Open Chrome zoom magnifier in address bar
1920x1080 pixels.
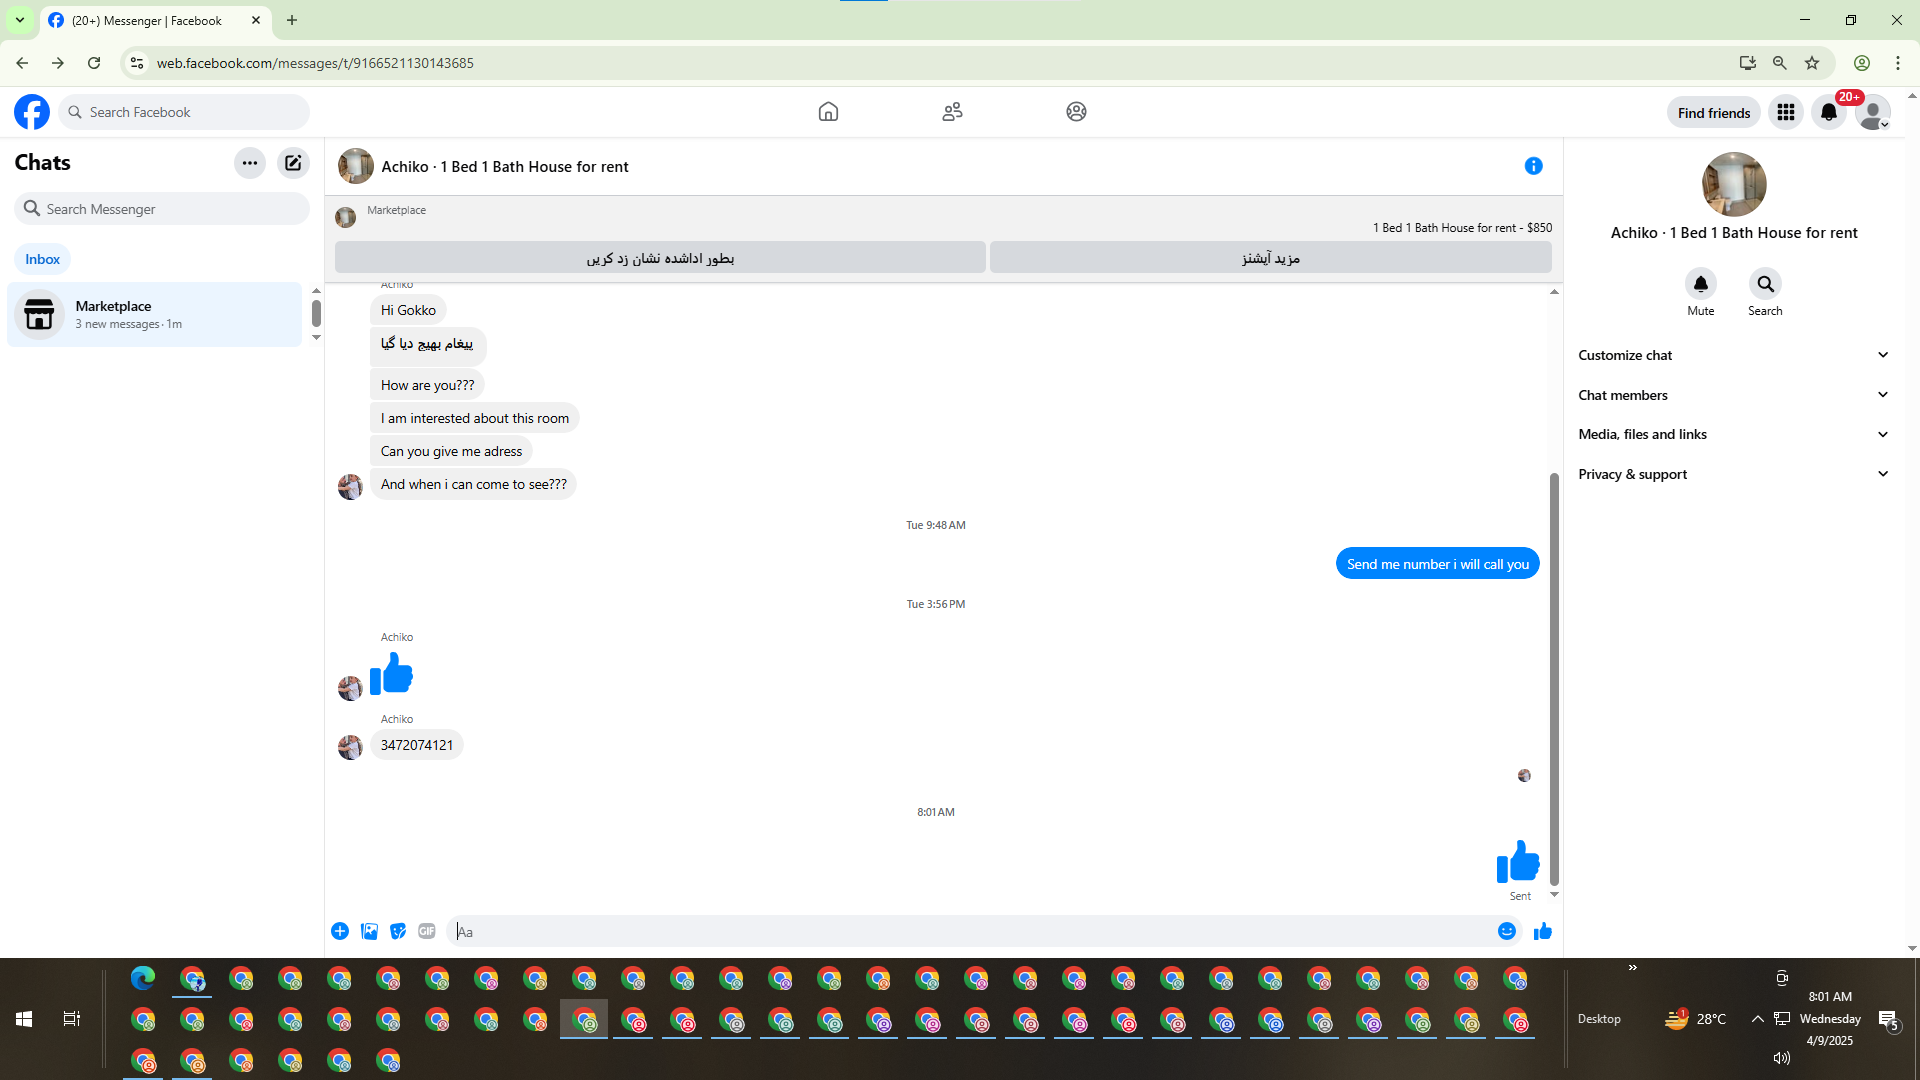point(1780,63)
